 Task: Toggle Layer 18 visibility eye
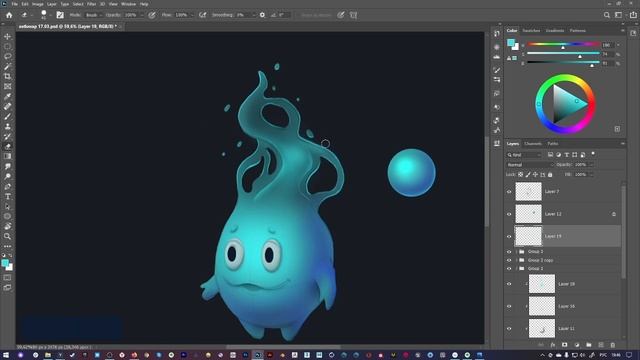[509, 284]
